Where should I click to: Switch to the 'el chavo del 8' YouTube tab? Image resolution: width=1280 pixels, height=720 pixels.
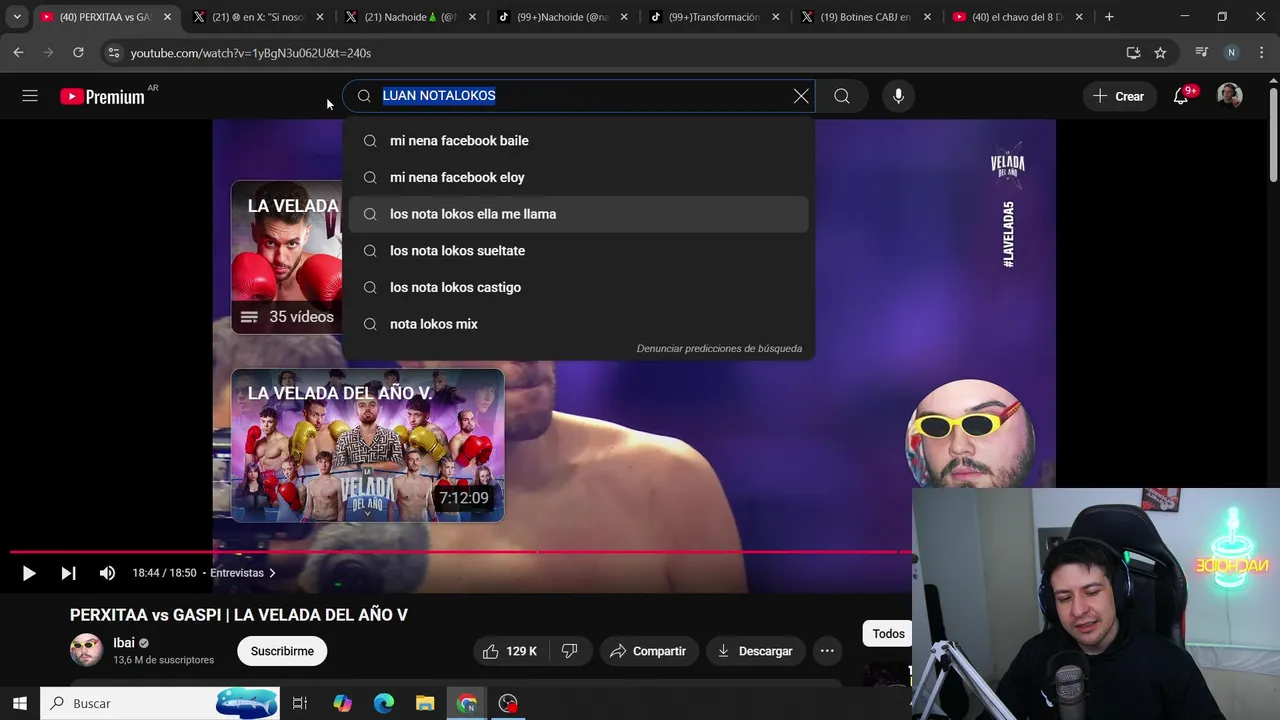point(1018,17)
